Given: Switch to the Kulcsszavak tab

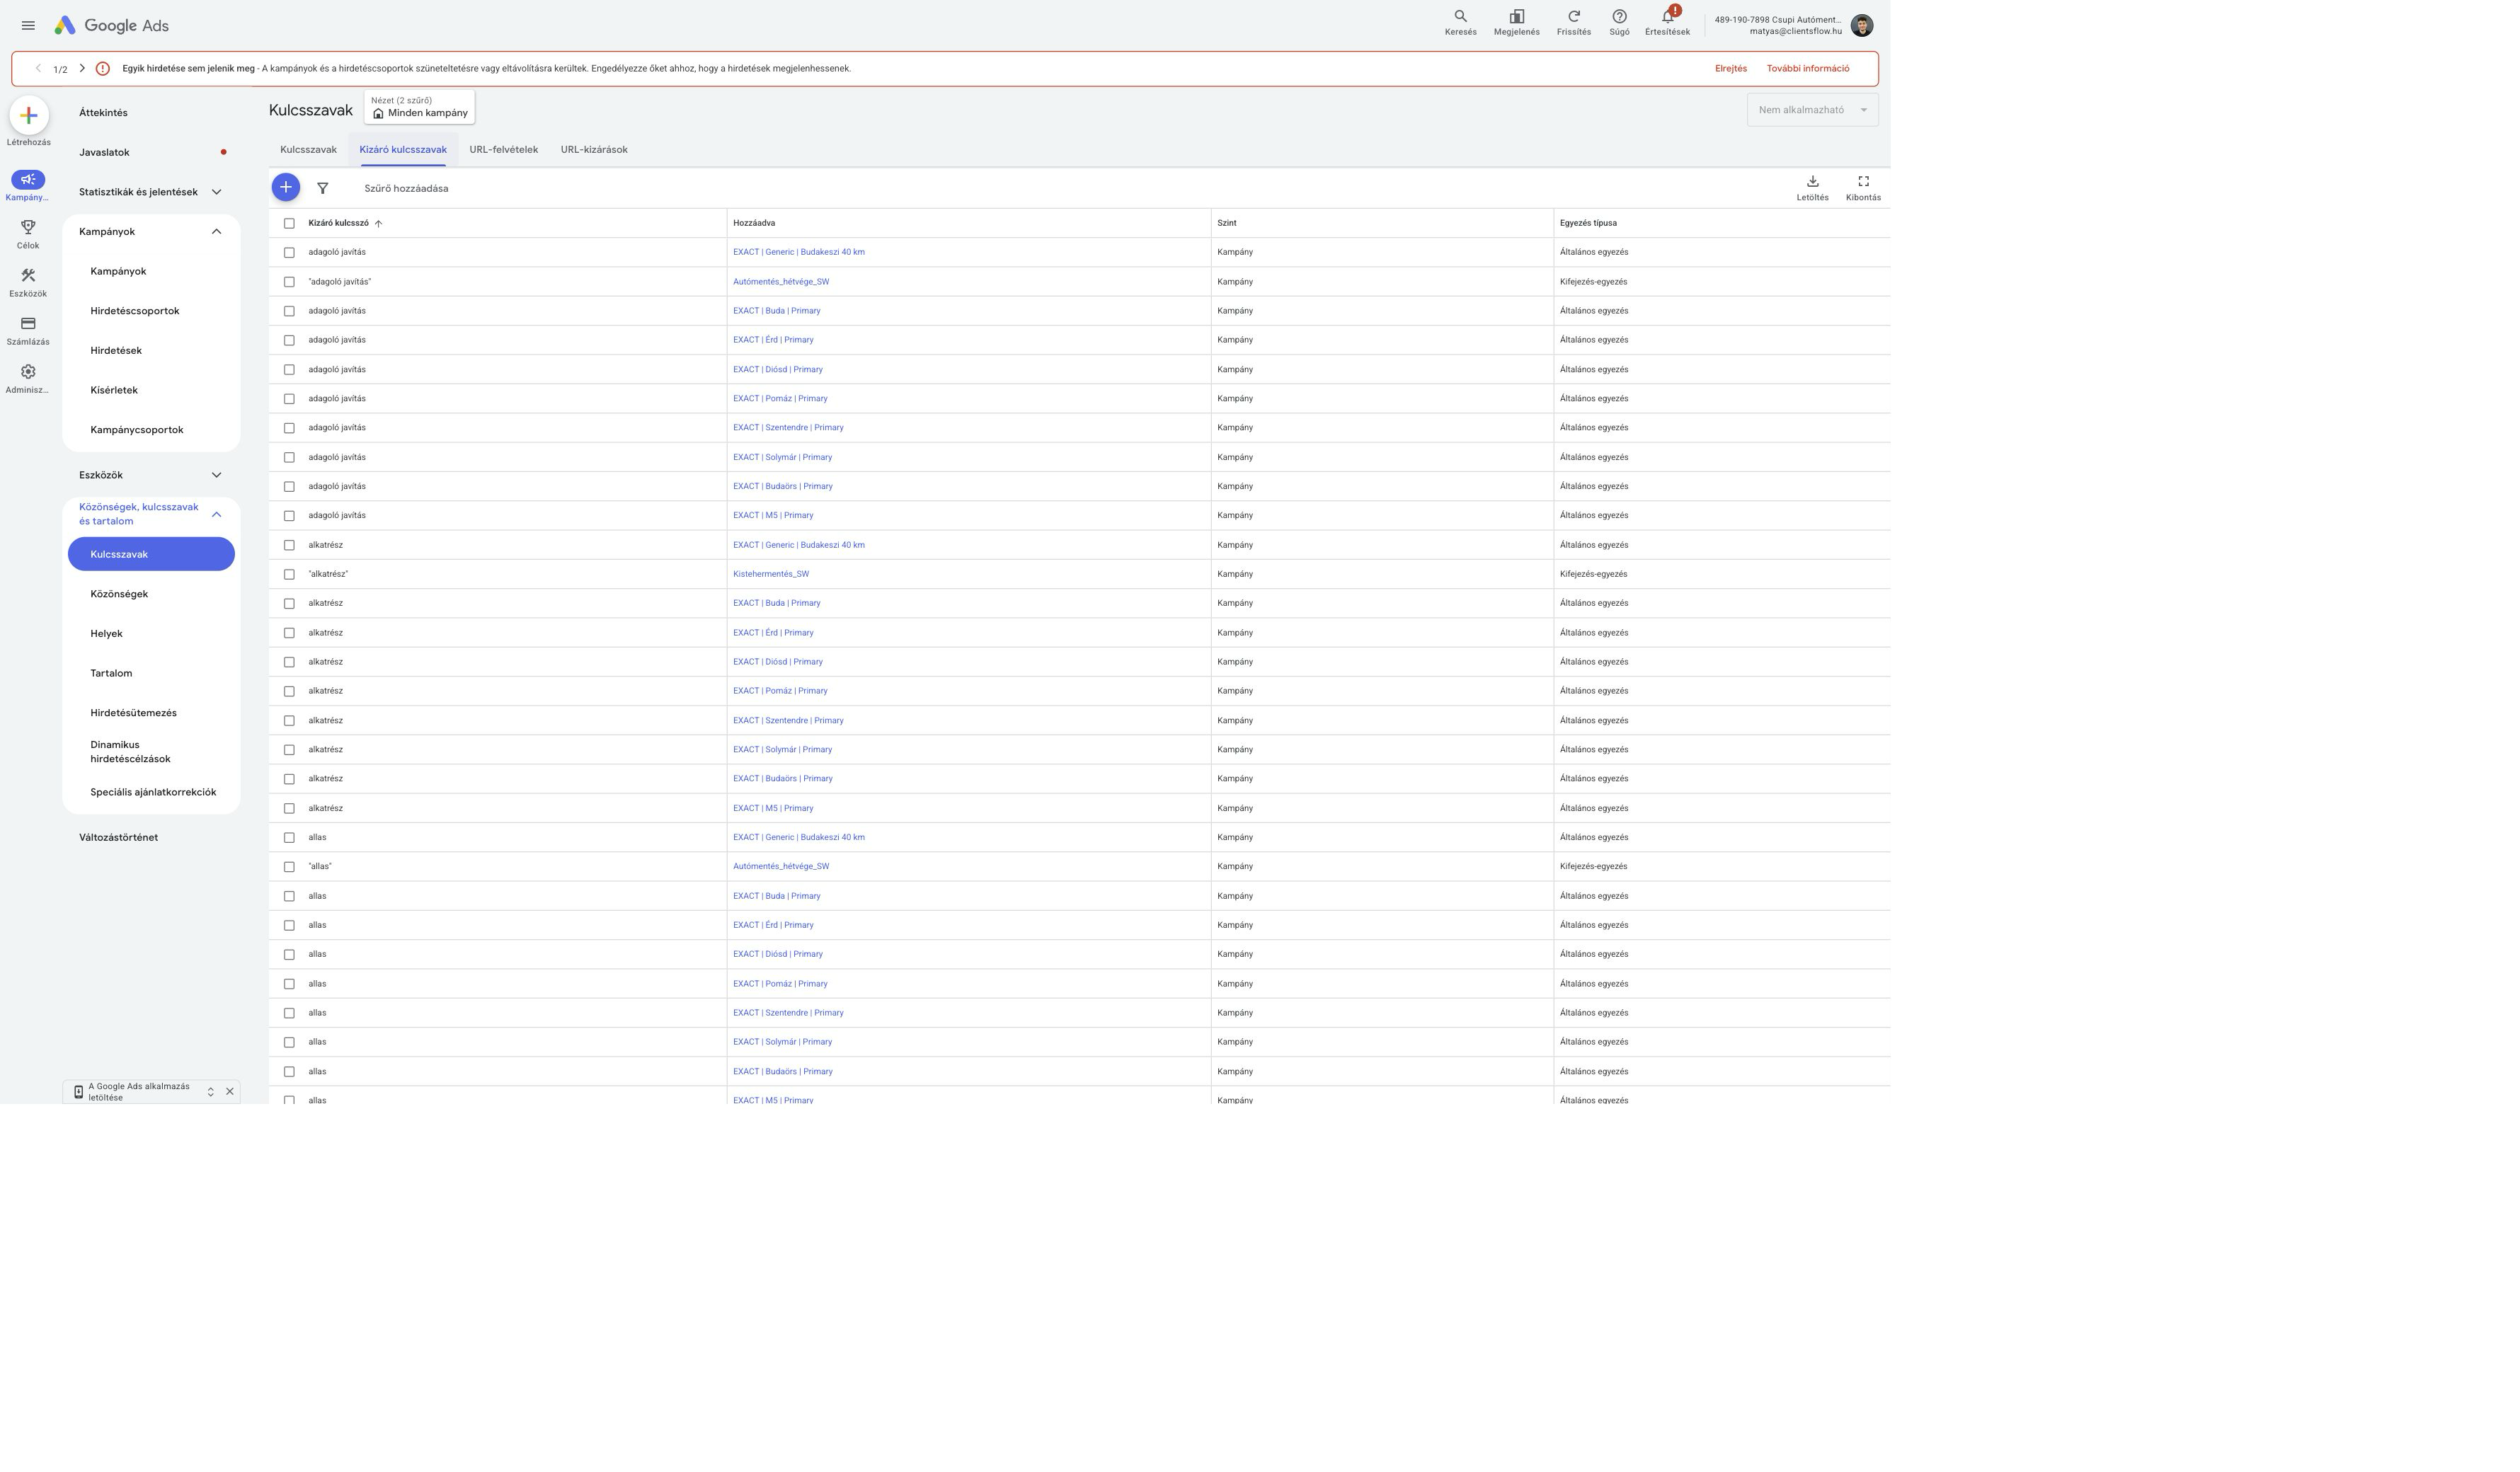Looking at the screenshot, I should point(308,150).
